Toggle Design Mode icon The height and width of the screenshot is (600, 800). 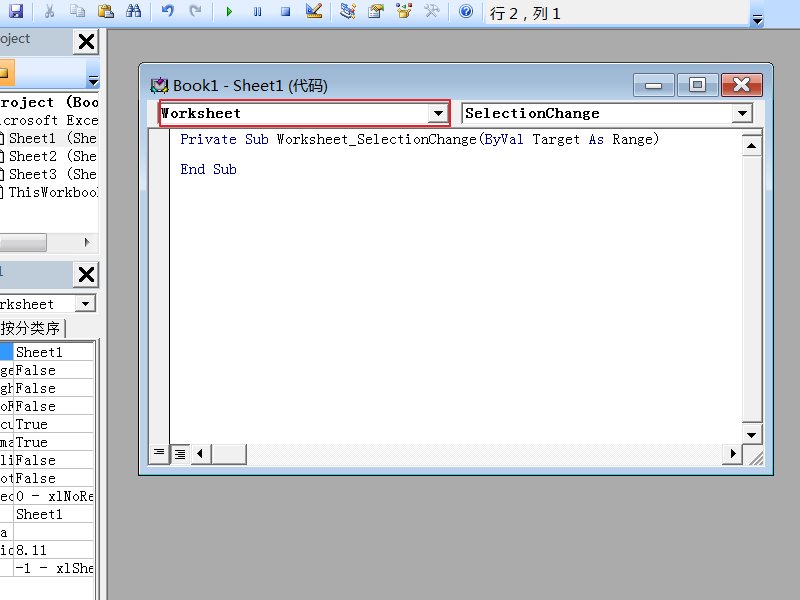(313, 12)
